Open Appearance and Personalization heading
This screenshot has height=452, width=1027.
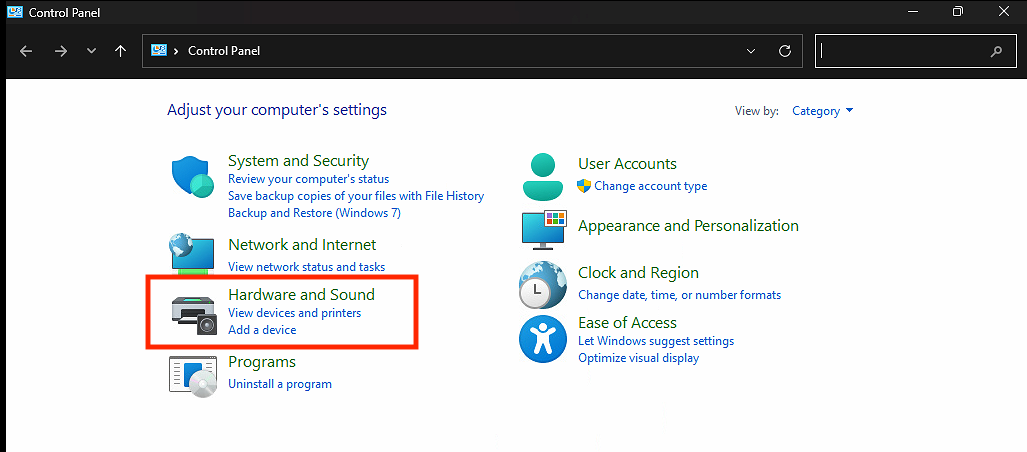coord(688,226)
